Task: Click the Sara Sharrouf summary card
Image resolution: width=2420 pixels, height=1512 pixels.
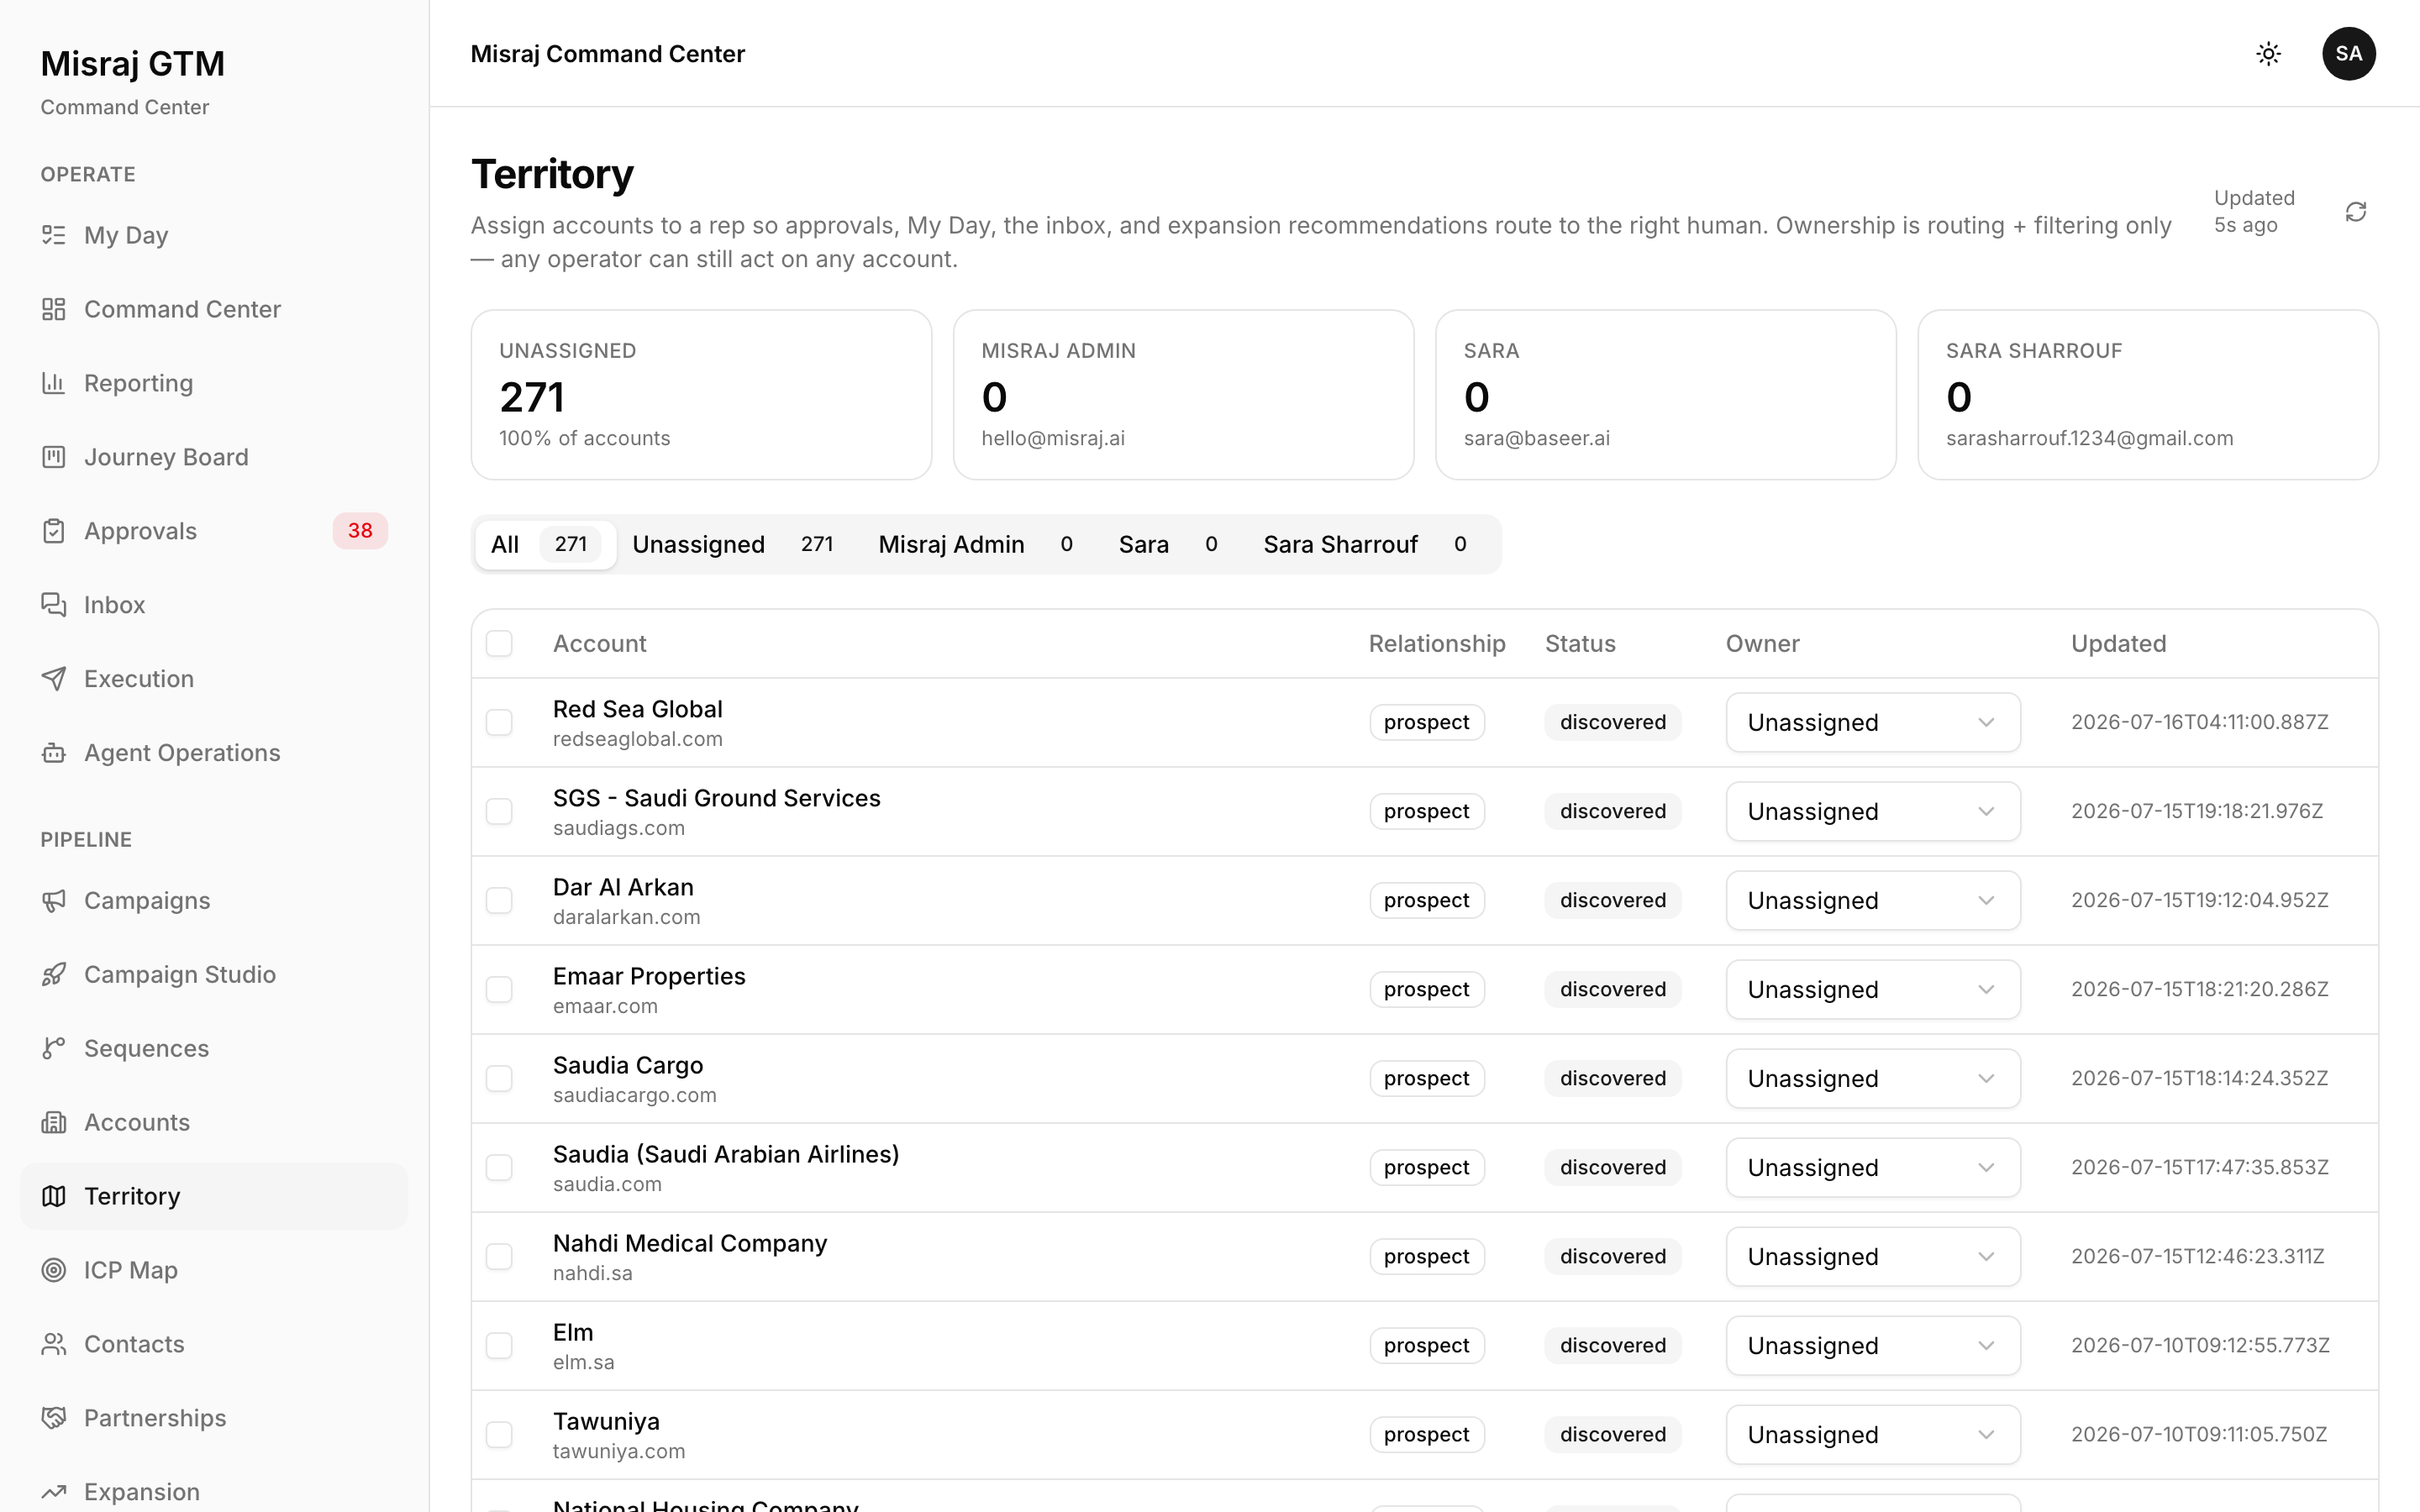Action: point(2147,395)
